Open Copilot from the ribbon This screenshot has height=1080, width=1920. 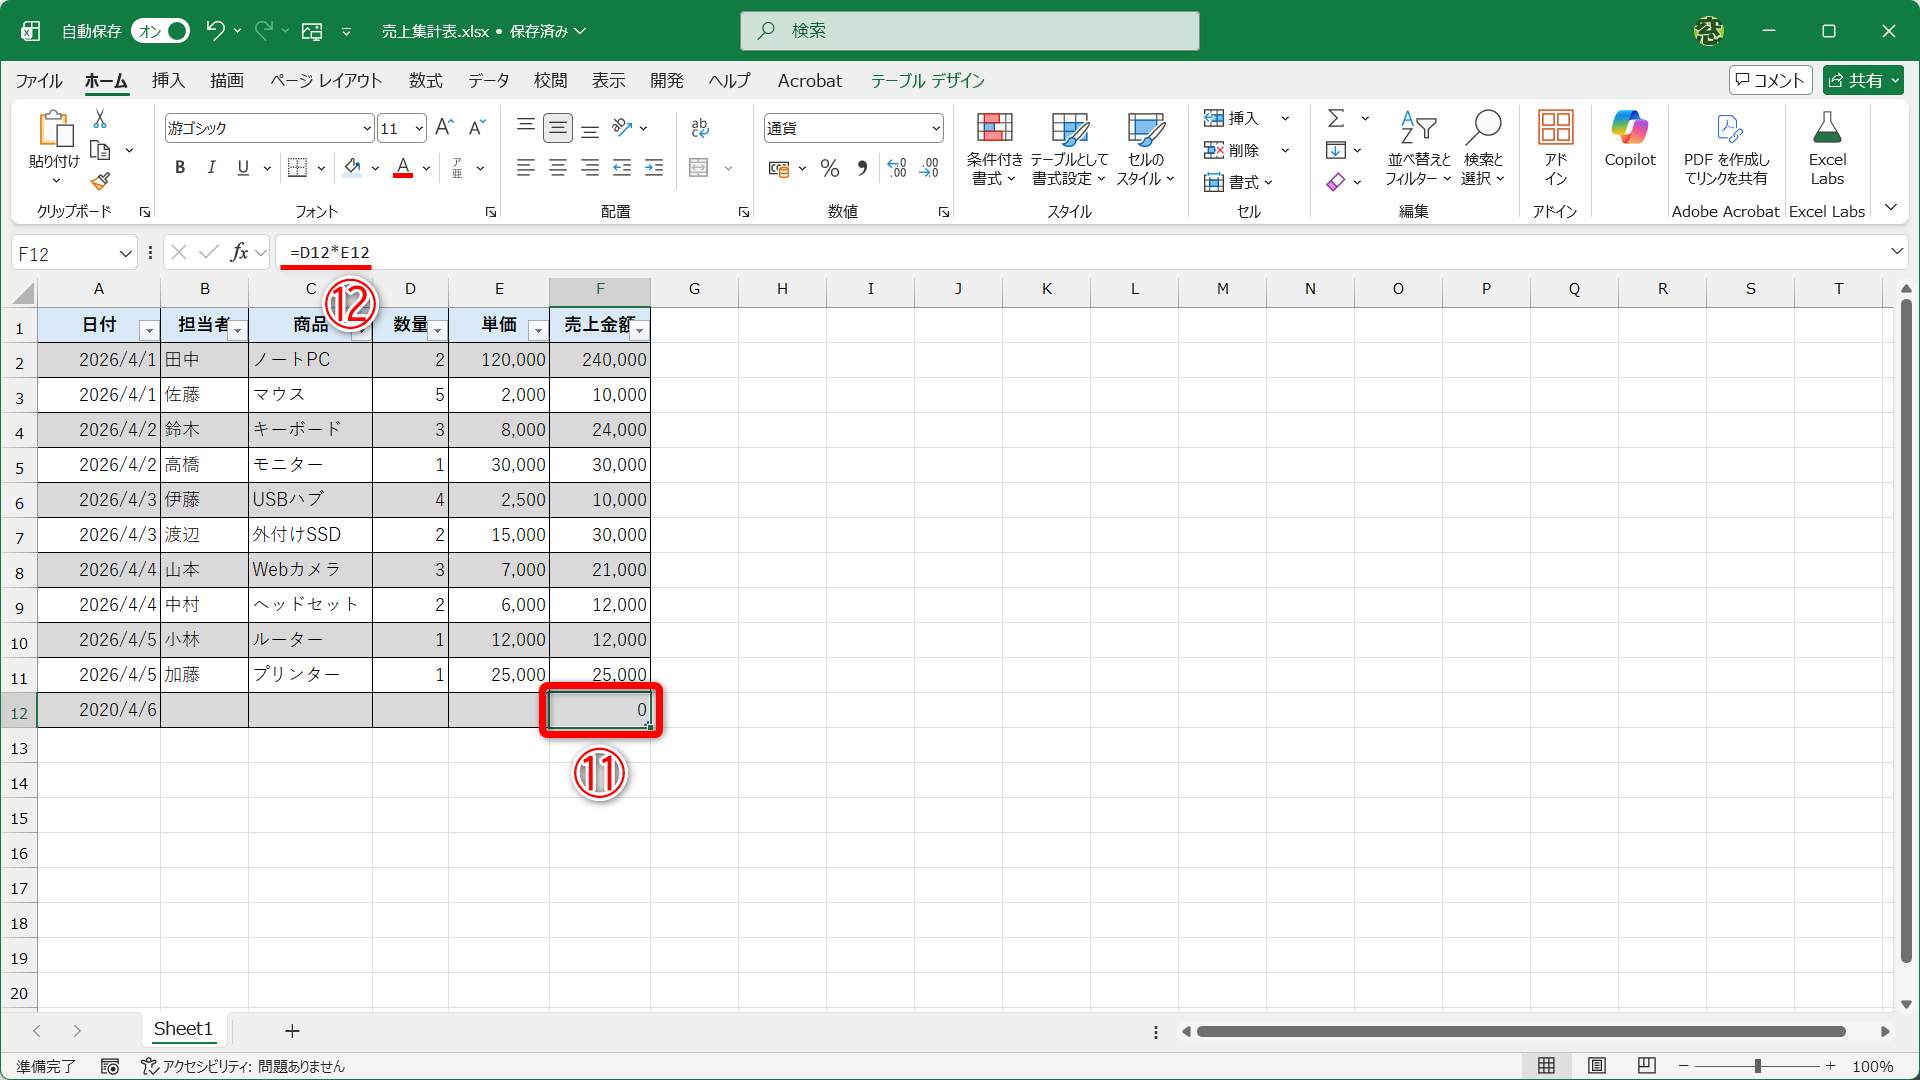click(1629, 140)
